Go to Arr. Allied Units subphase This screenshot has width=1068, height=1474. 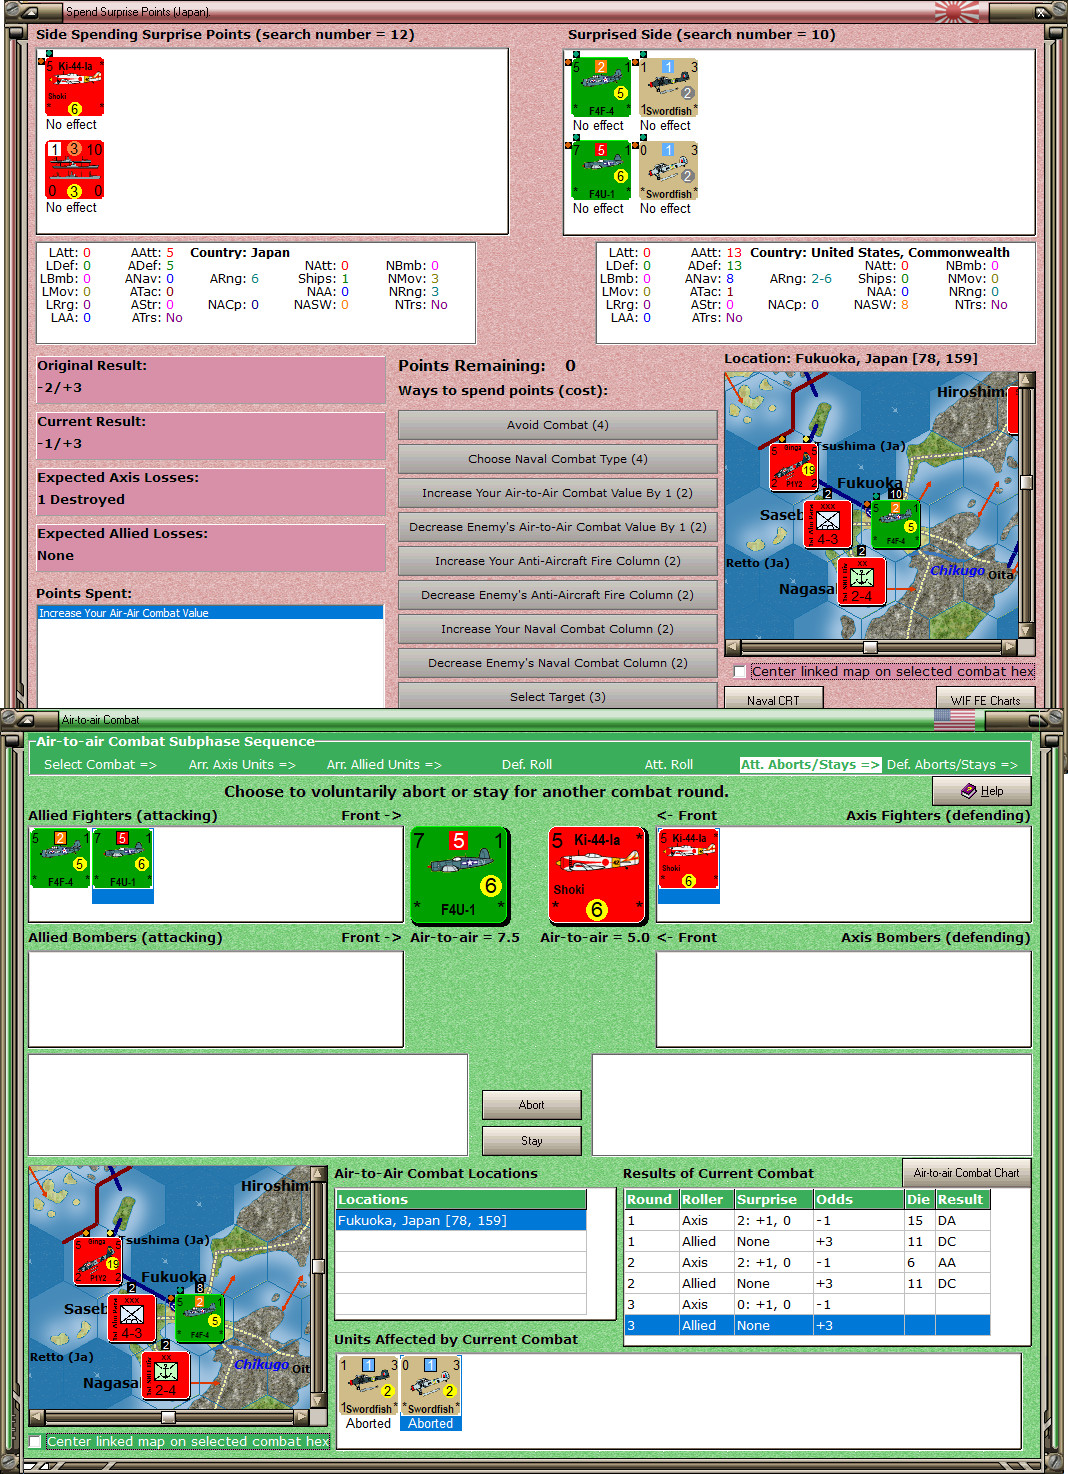pos(384,764)
